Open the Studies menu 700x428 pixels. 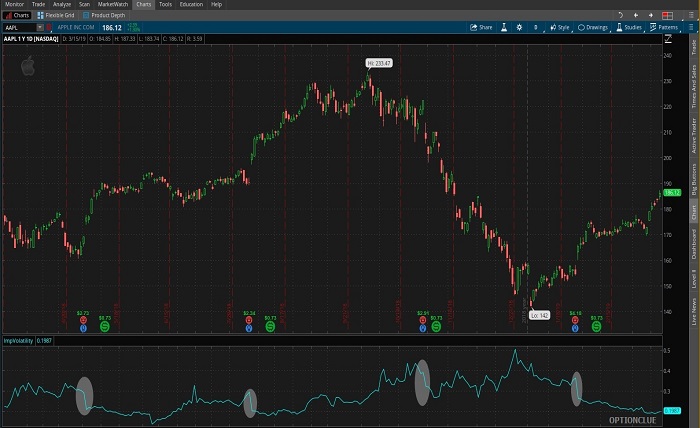click(630, 27)
